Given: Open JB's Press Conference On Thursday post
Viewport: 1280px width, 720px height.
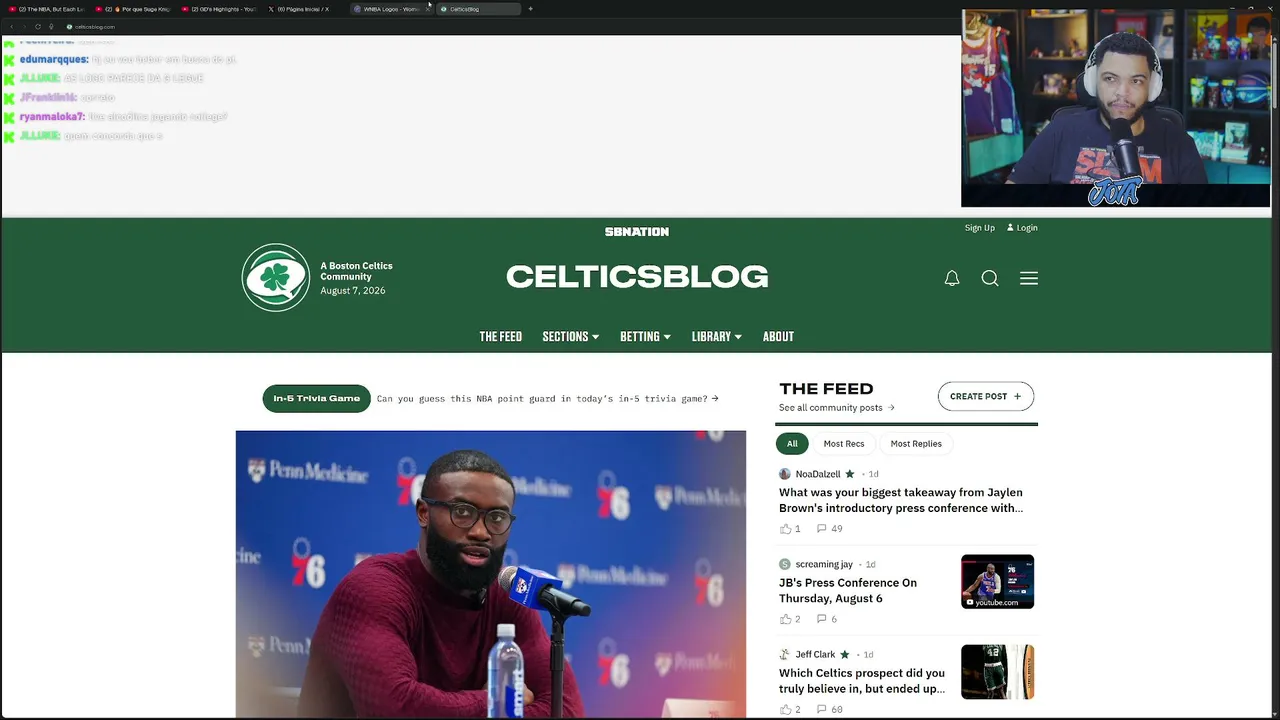Looking at the screenshot, I should (848, 591).
